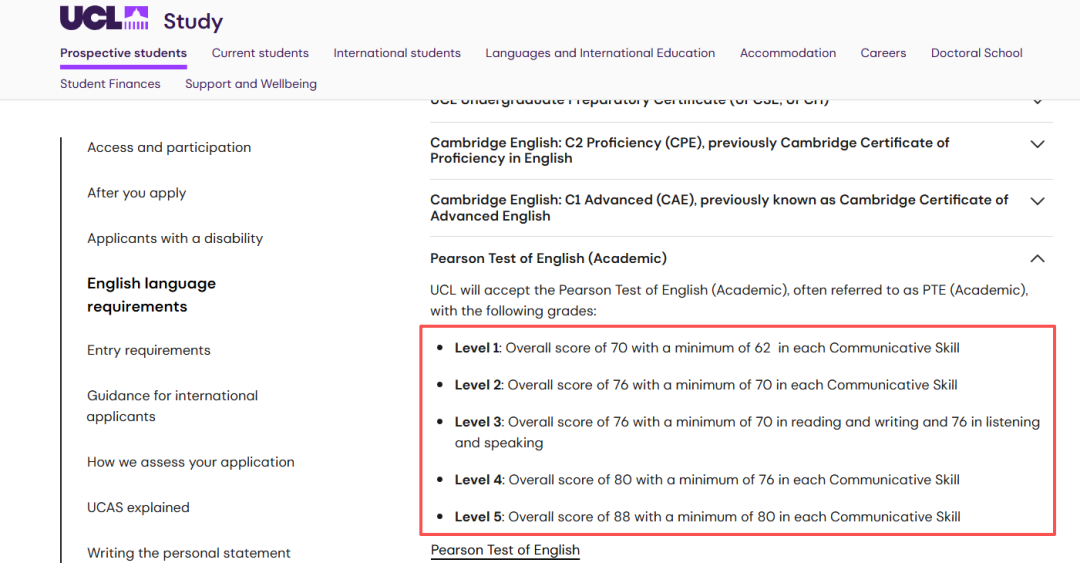Open Languages and International Education menu item
This screenshot has height=563, width=1080.
600,53
